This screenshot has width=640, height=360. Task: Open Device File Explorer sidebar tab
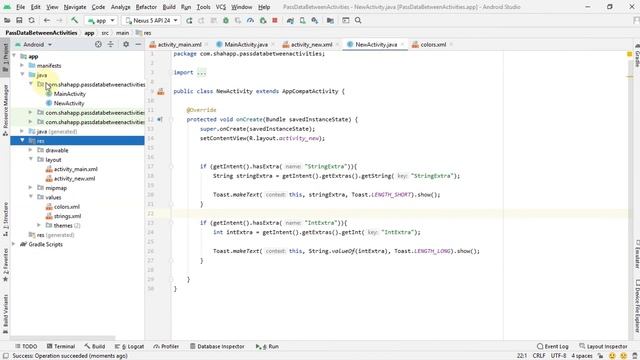click(x=636, y=305)
